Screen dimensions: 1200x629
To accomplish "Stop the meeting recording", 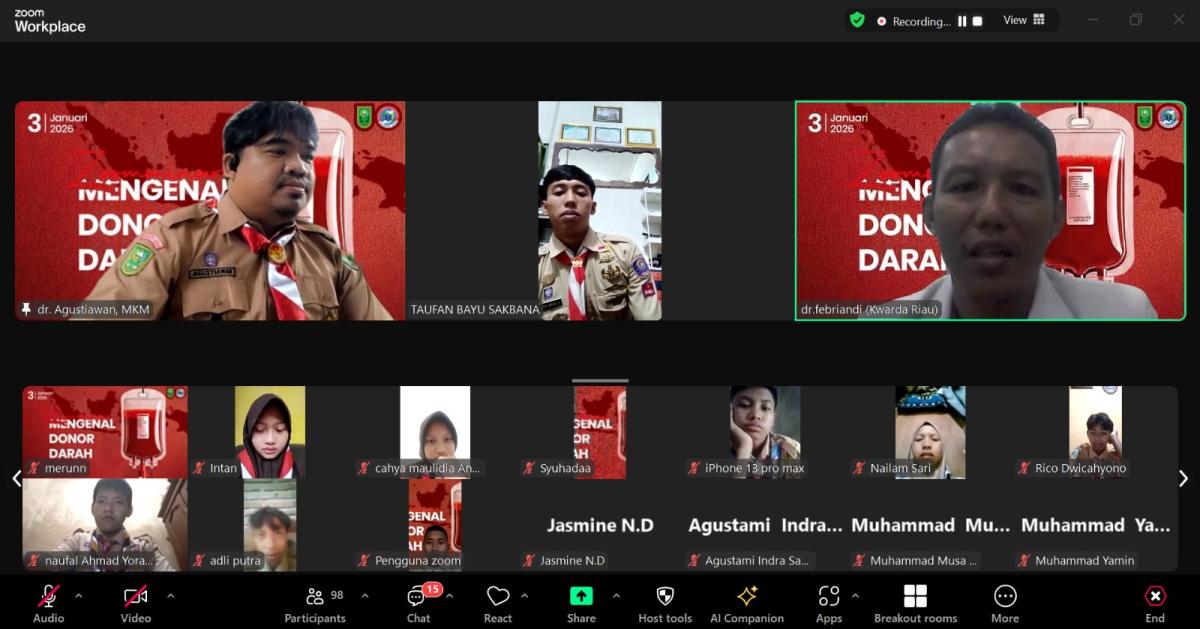I will (978, 21).
